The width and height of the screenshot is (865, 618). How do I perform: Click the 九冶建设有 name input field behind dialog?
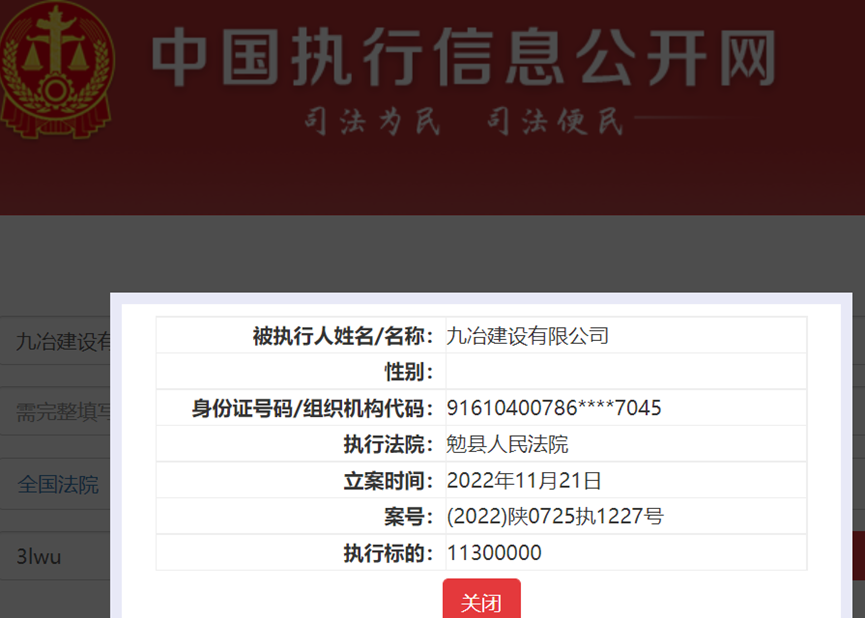click(x=55, y=341)
